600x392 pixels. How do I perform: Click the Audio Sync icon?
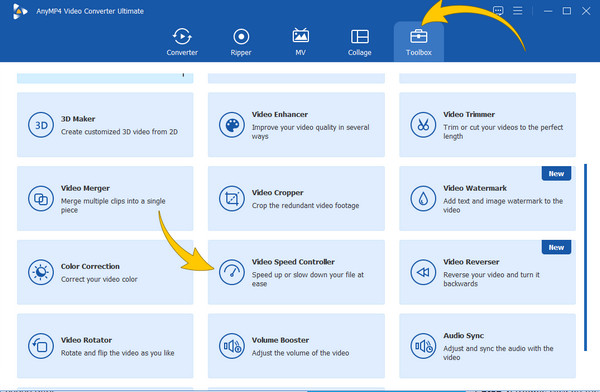click(423, 346)
